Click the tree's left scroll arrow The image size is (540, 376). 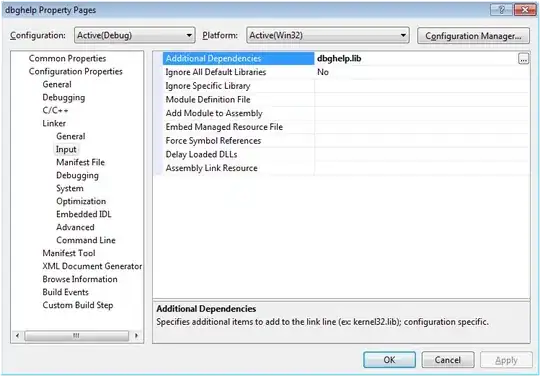[x=18, y=335]
